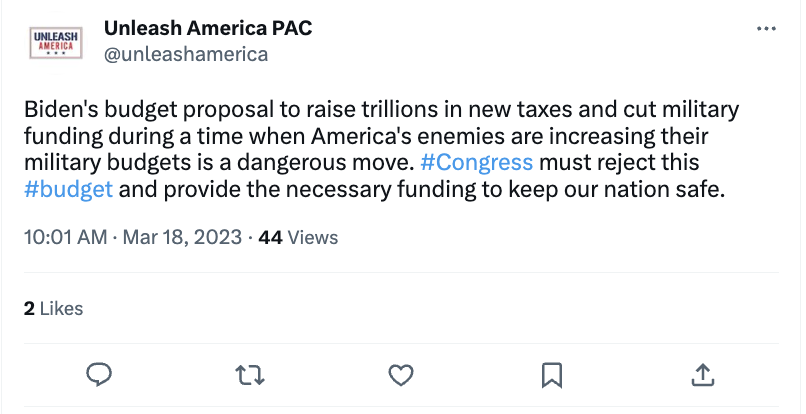
Task: Like the tweet with the heart icon
Action: tap(400, 374)
